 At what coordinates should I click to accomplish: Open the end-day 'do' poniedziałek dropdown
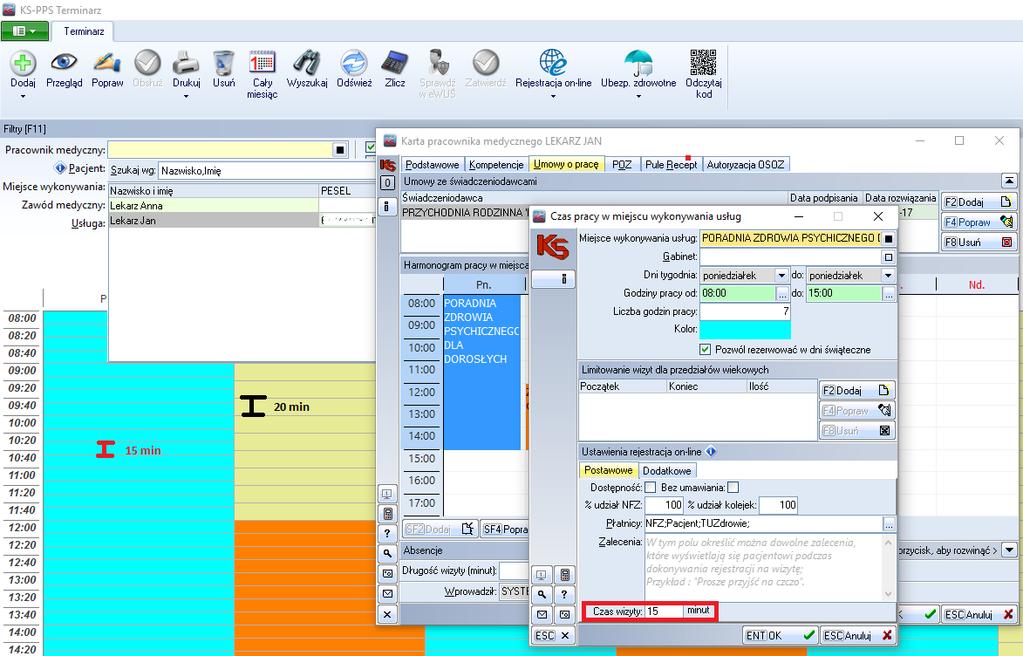[888, 275]
